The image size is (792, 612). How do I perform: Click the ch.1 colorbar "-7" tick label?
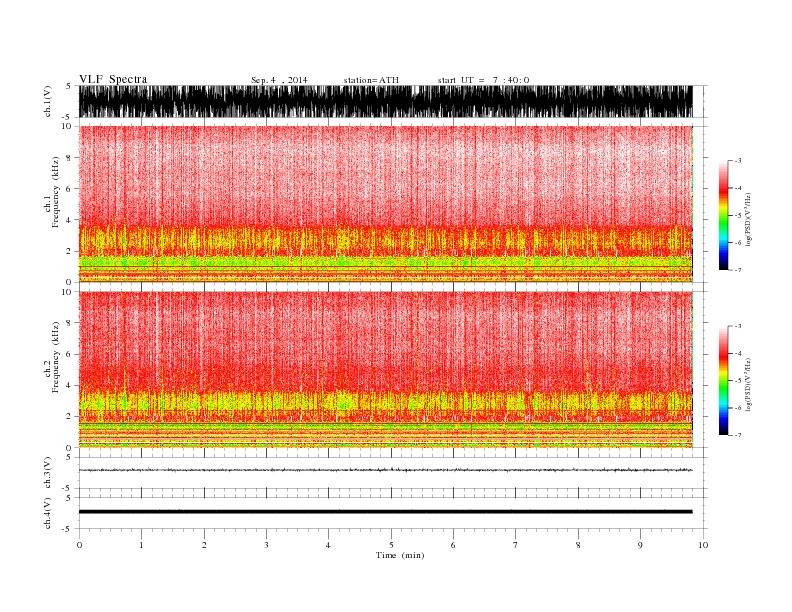click(738, 270)
